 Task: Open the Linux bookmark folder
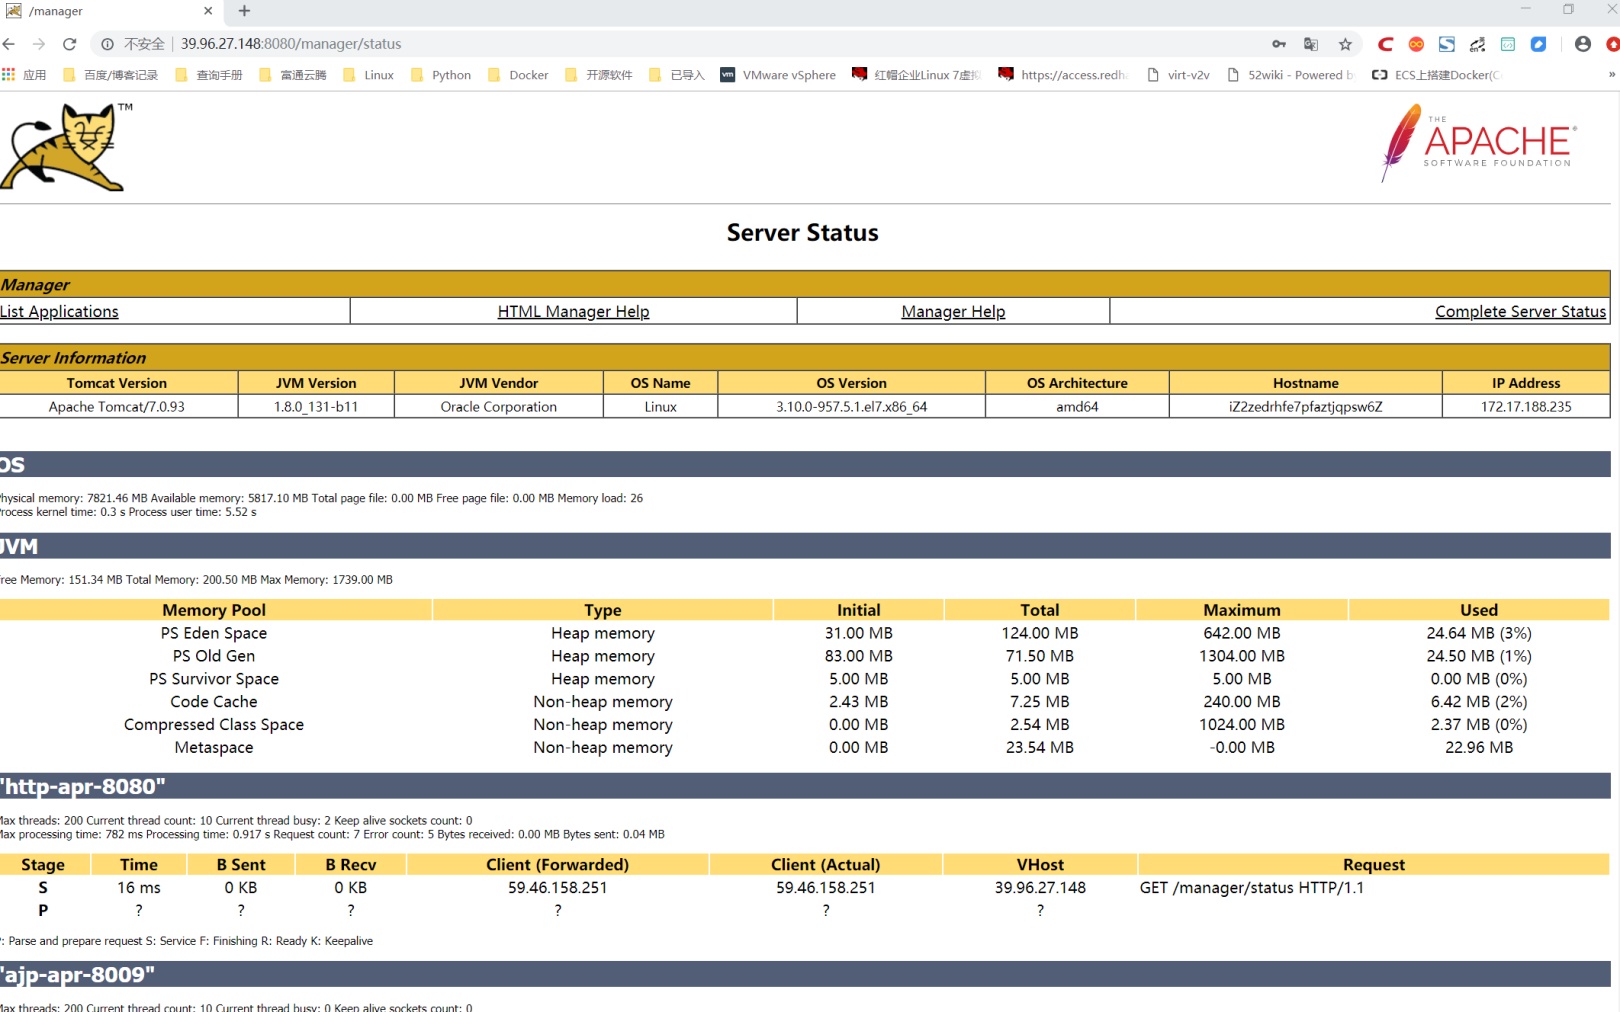tap(368, 75)
